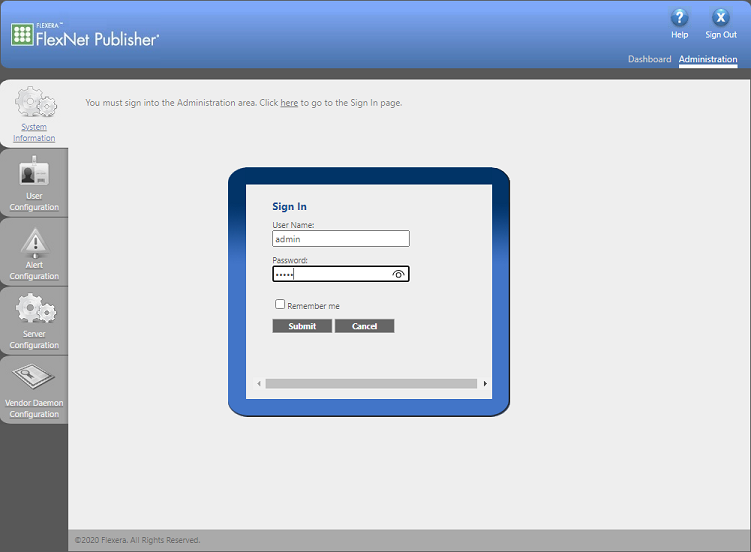This screenshot has width=751, height=552.
Task: Click the User Configuration label
Action: [34, 202]
